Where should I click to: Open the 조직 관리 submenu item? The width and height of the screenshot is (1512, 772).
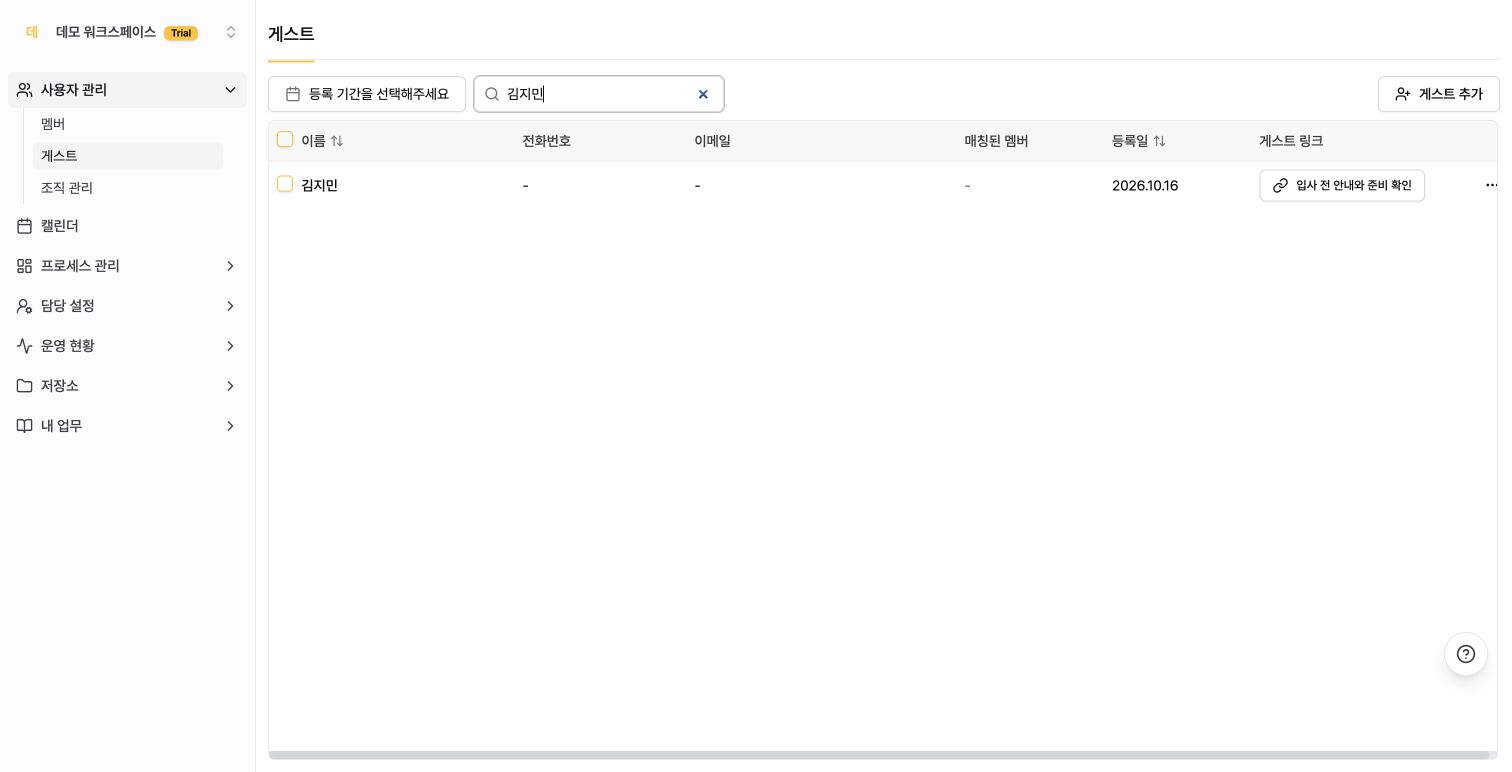pos(127,188)
